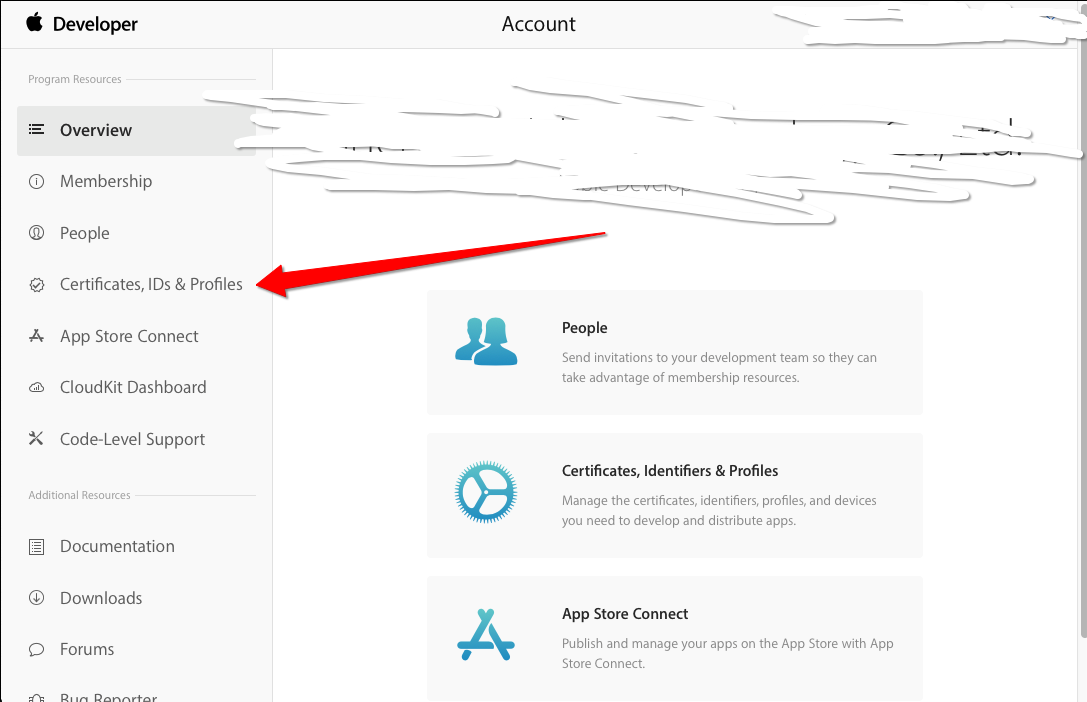
Task: Open CloudKit Dashboard in the sidebar
Action: point(133,387)
